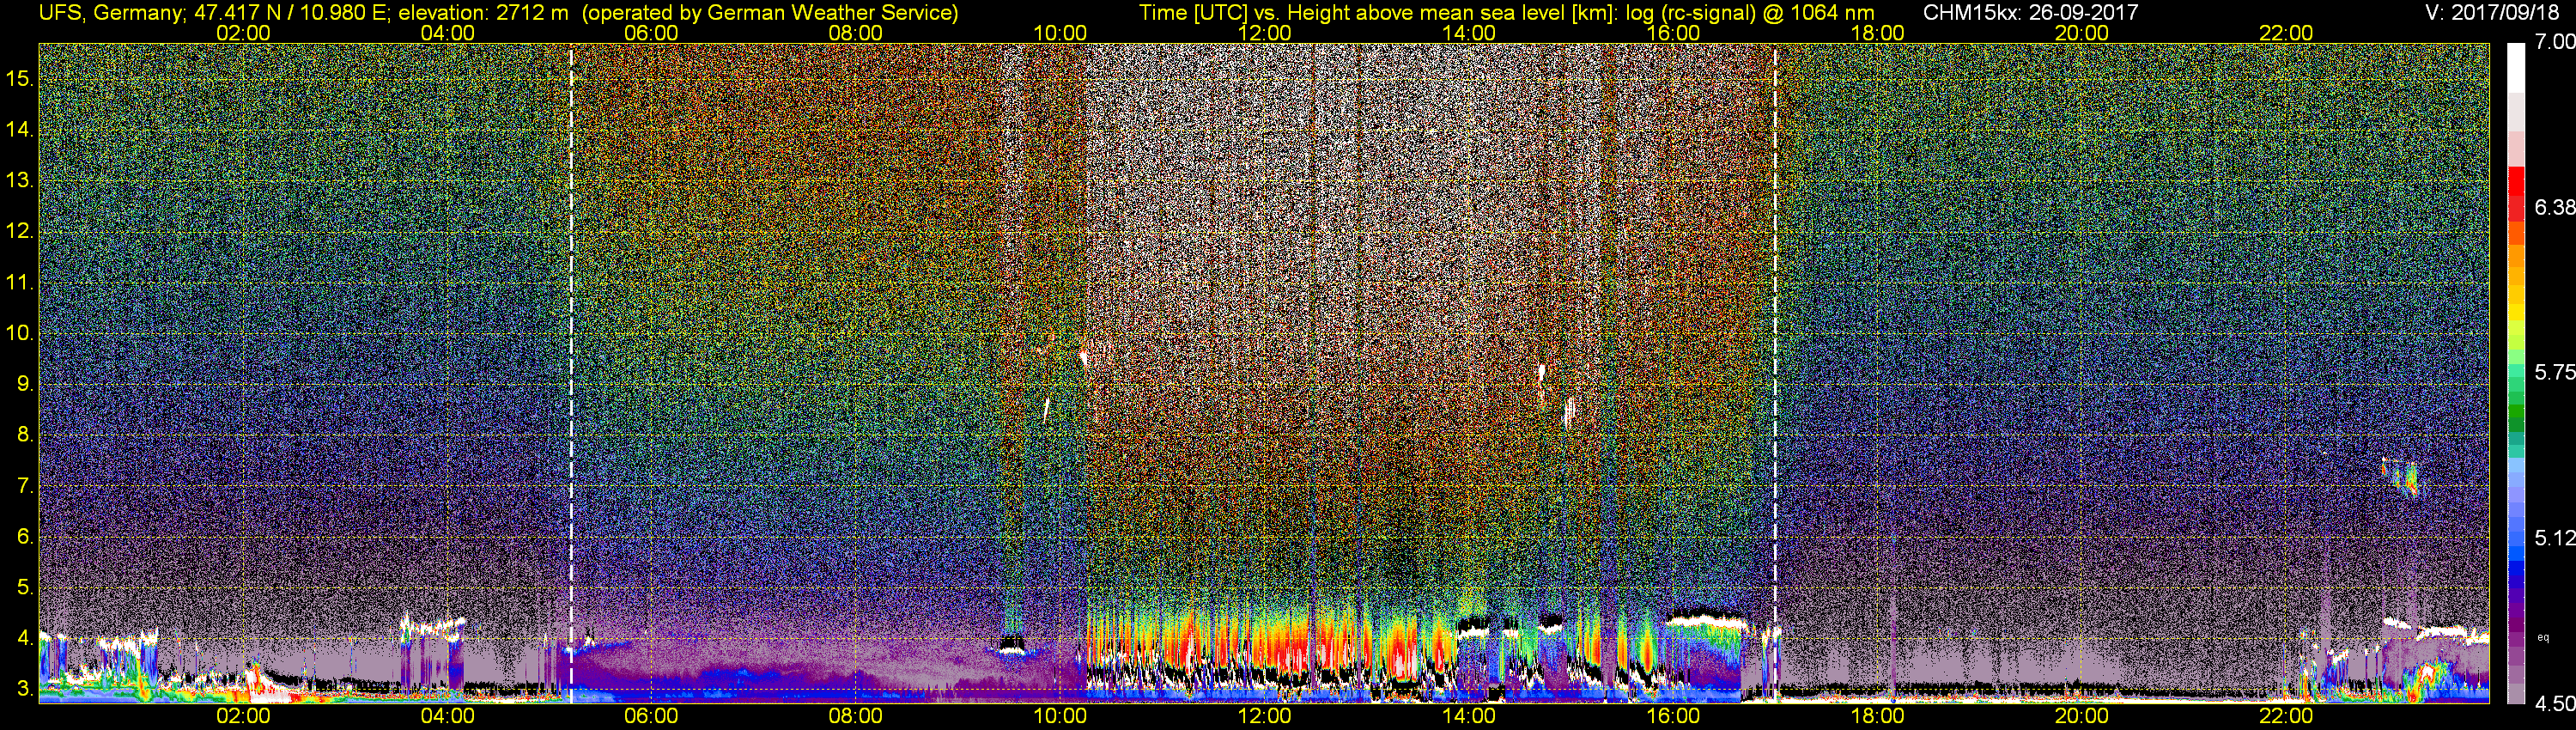Click the 5.75 value on the color scale
Image resolution: width=2576 pixels, height=730 pixels.
click(x=2555, y=372)
